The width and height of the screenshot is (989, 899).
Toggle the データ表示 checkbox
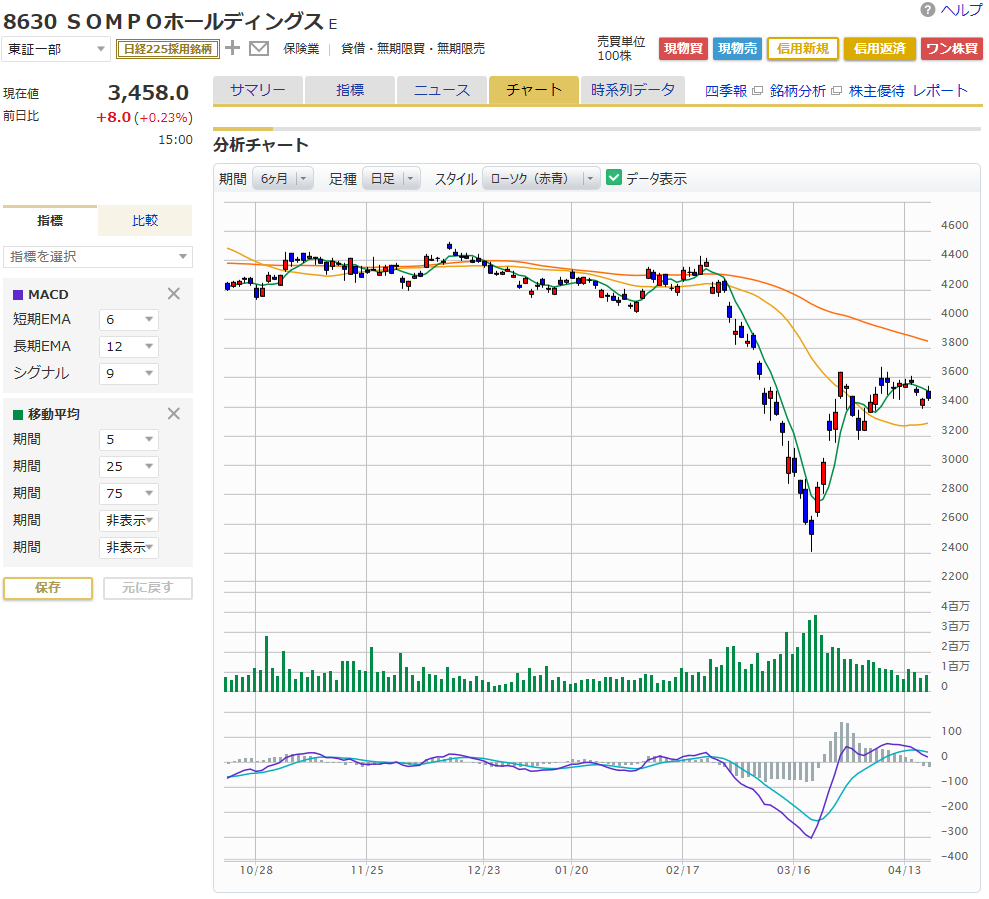(x=614, y=178)
